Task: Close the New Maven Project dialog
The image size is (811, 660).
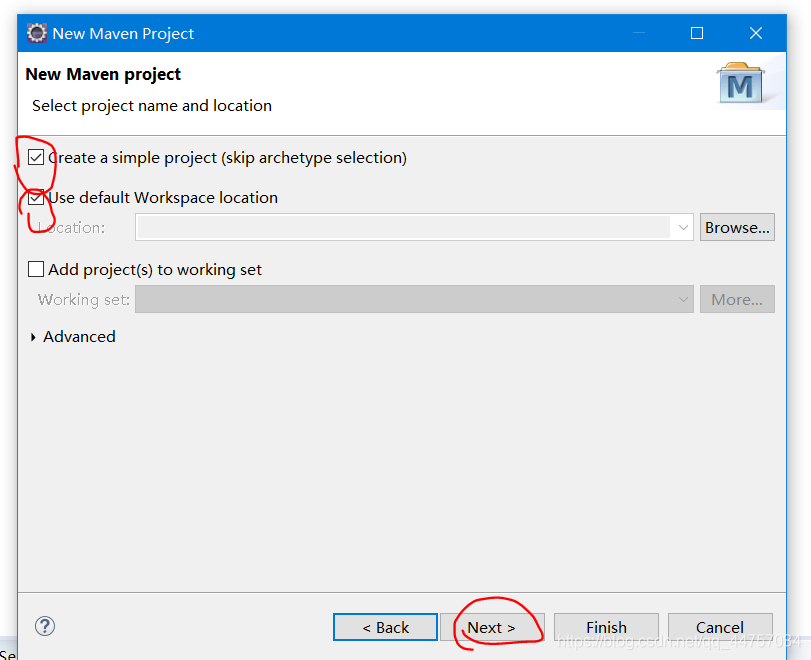Action: click(756, 33)
